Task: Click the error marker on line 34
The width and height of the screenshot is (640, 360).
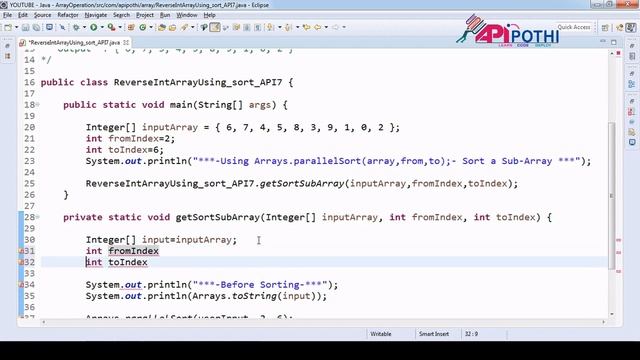Action: pyautogui.click(x=21, y=285)
